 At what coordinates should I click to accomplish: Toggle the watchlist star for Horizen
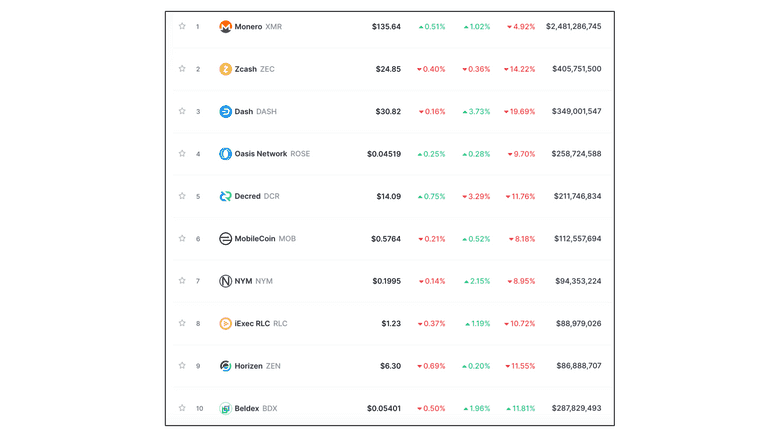tap(182, 366)
